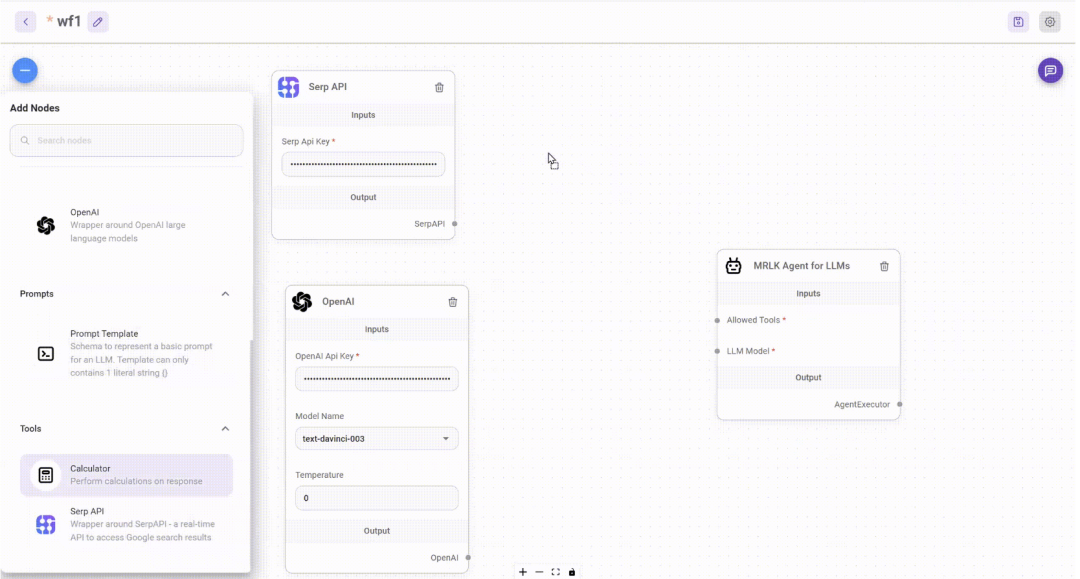This screenshot has height=579, width=1080.
Task: Click the Temperature label
Action: (x=320, y=475)
